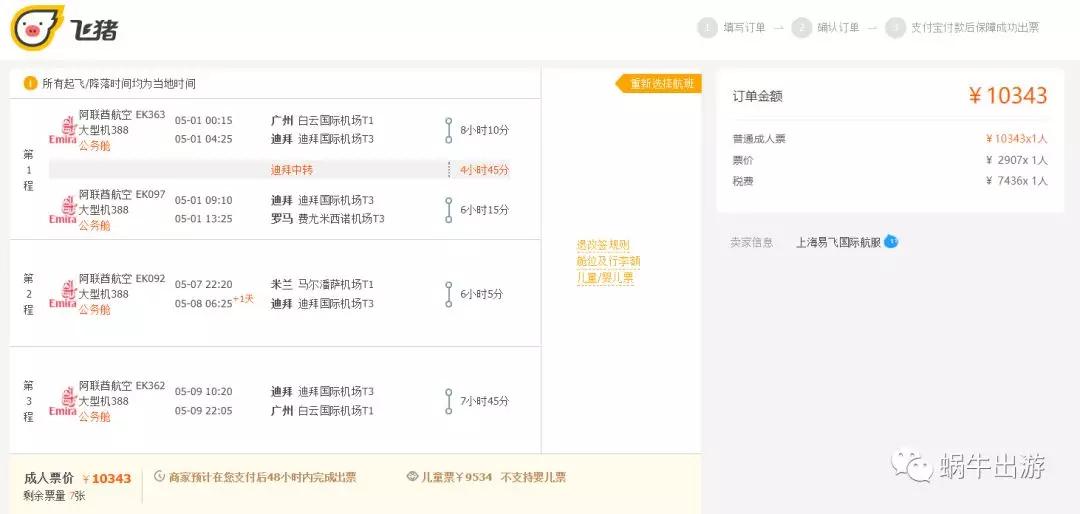Click arrival time 05-01 13:25

pos(203,219)
